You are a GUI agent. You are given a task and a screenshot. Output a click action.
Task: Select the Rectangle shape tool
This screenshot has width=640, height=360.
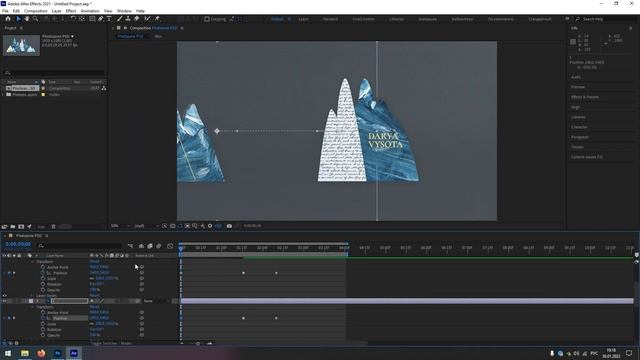[92, 19]
